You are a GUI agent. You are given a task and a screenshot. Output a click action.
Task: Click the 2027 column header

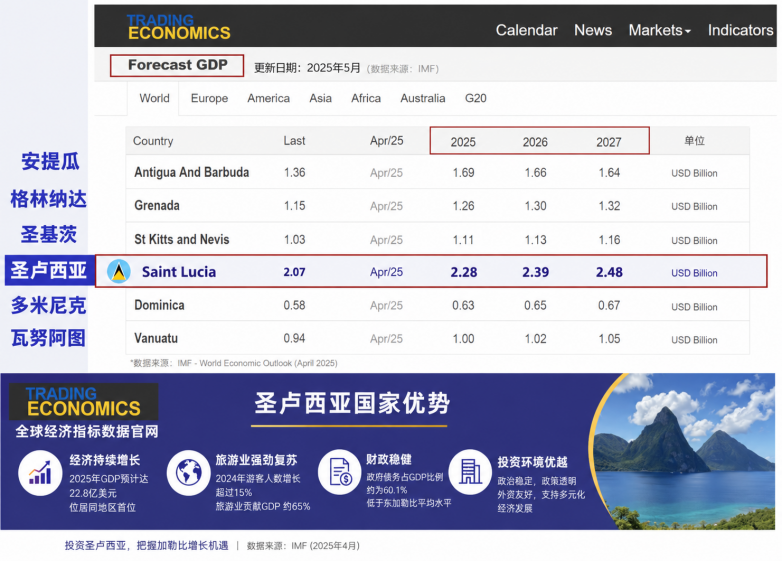tap(608, 142)
